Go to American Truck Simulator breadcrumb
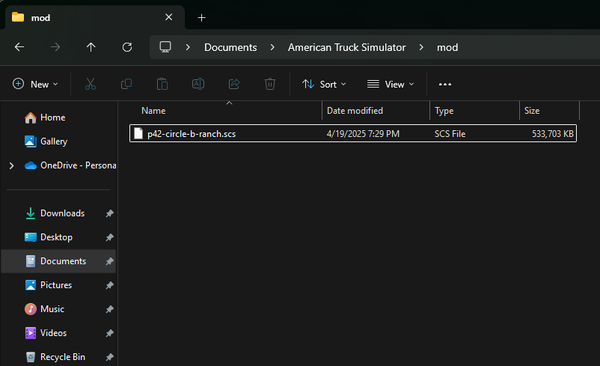Screen dimensions: 600x366 point(347,47)
